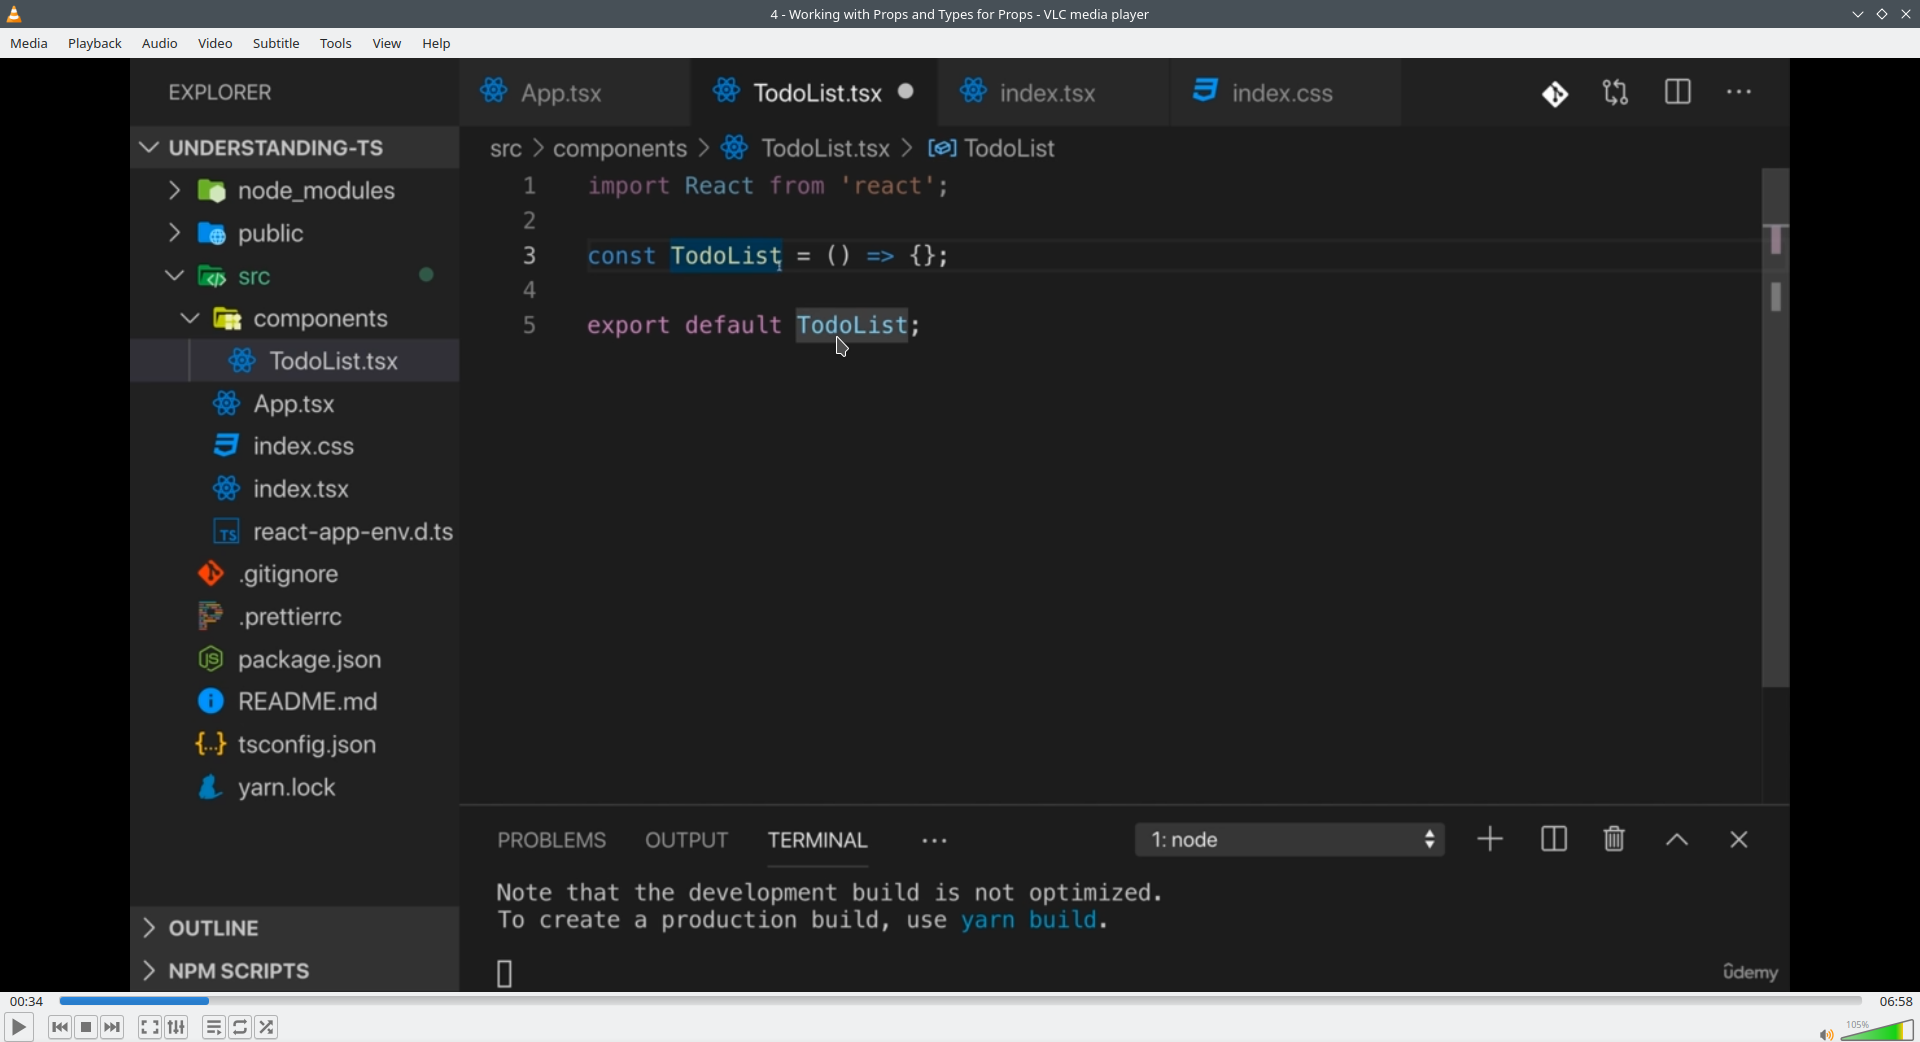Open the Tools menu
The image size is (1920, 1042).
point(336,44)
